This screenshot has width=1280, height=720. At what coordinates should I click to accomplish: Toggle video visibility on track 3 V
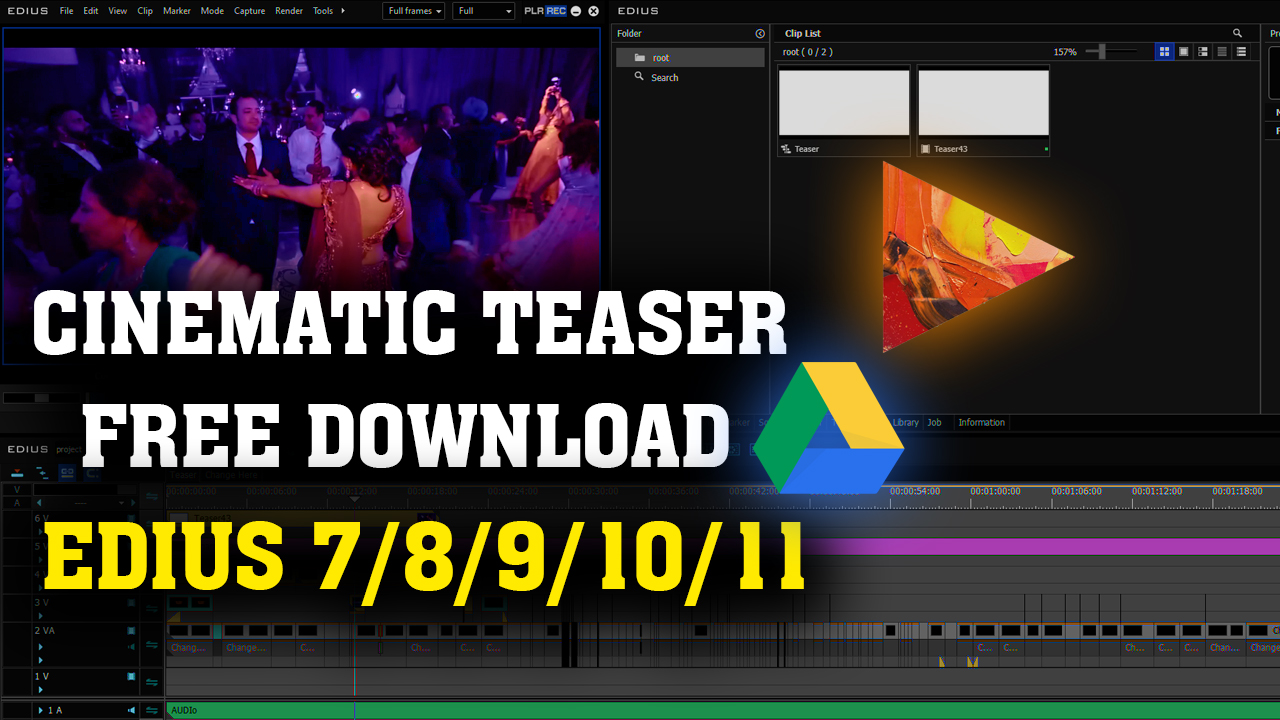[x=131, y=603]
